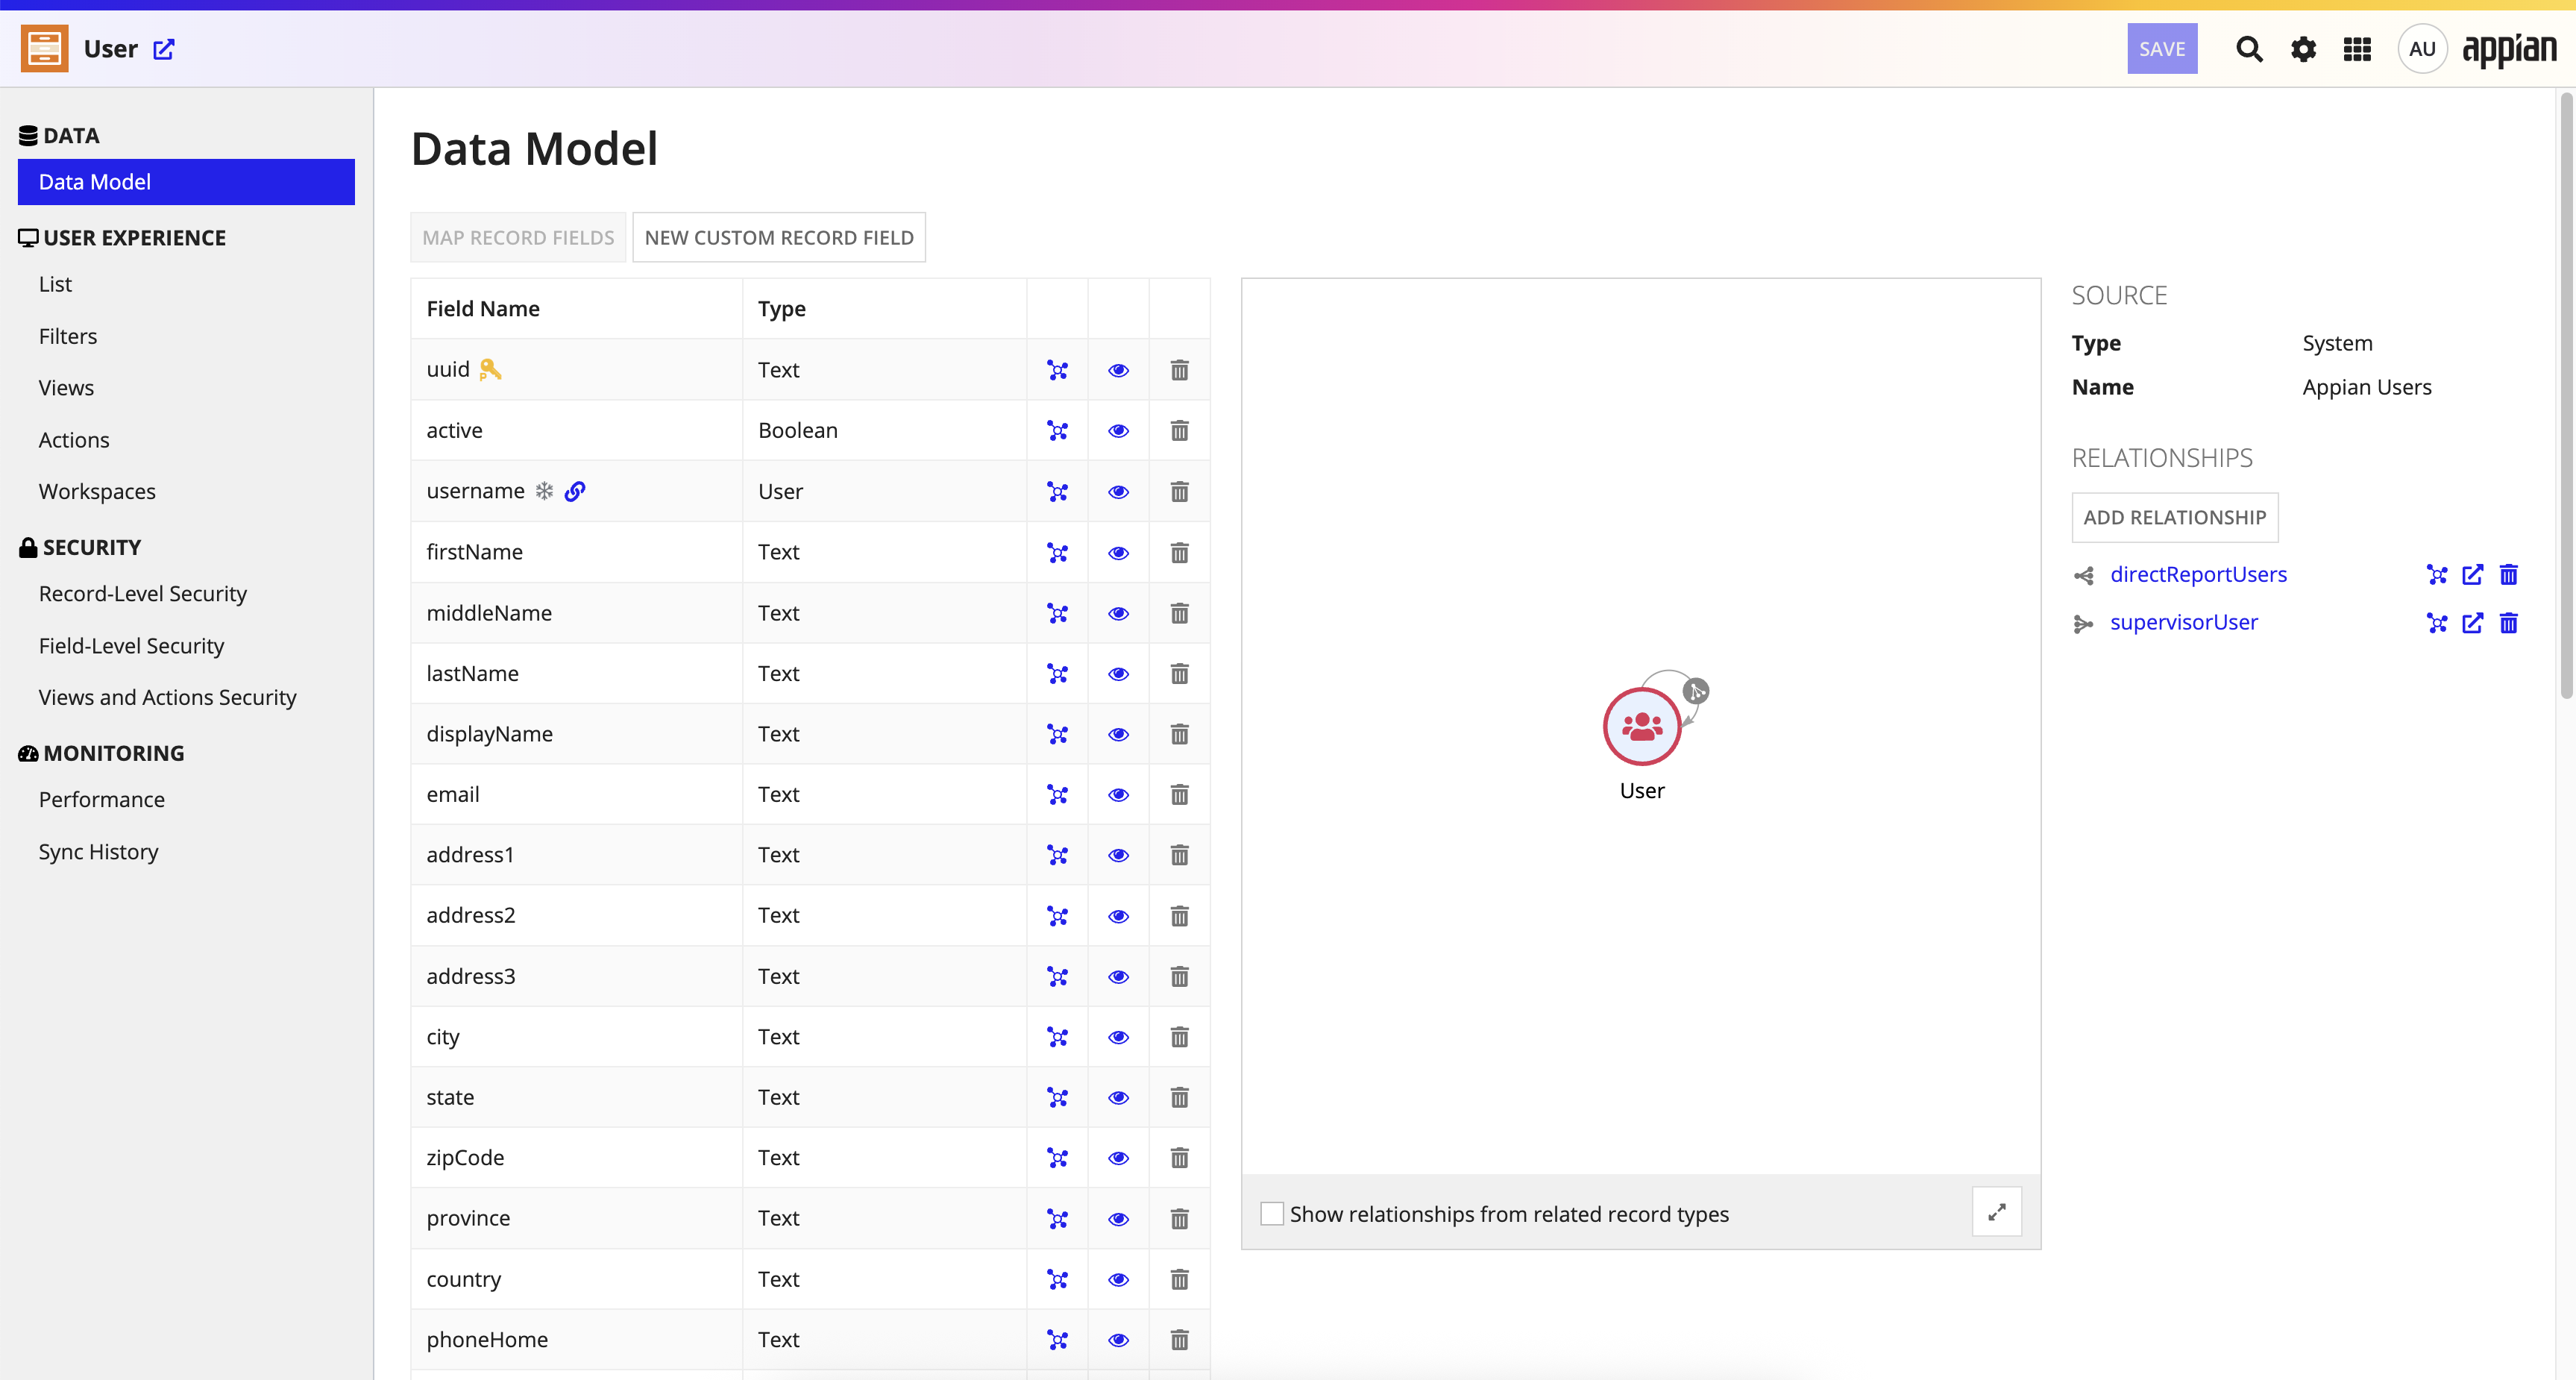Open the Performance monitoring page
This screenshot has height=1380, width=2576.
click(102, 800)
